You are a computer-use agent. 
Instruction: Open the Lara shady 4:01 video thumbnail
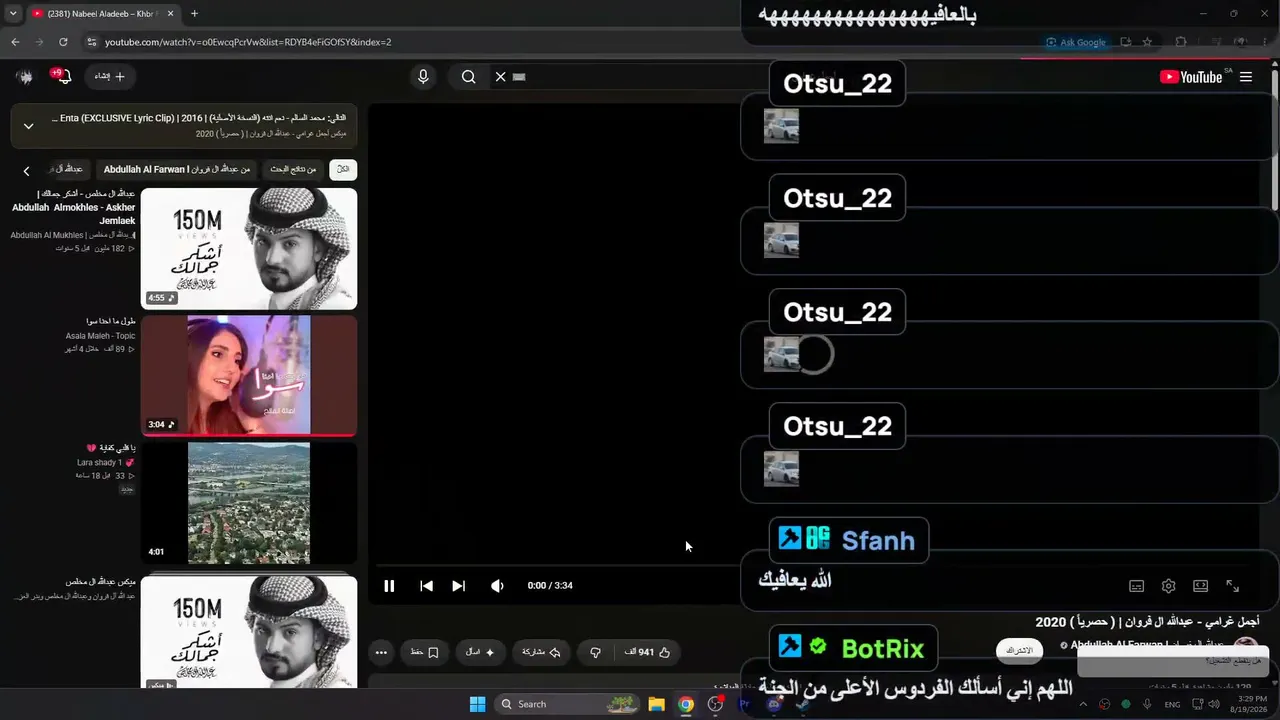(x=249, y=503)
